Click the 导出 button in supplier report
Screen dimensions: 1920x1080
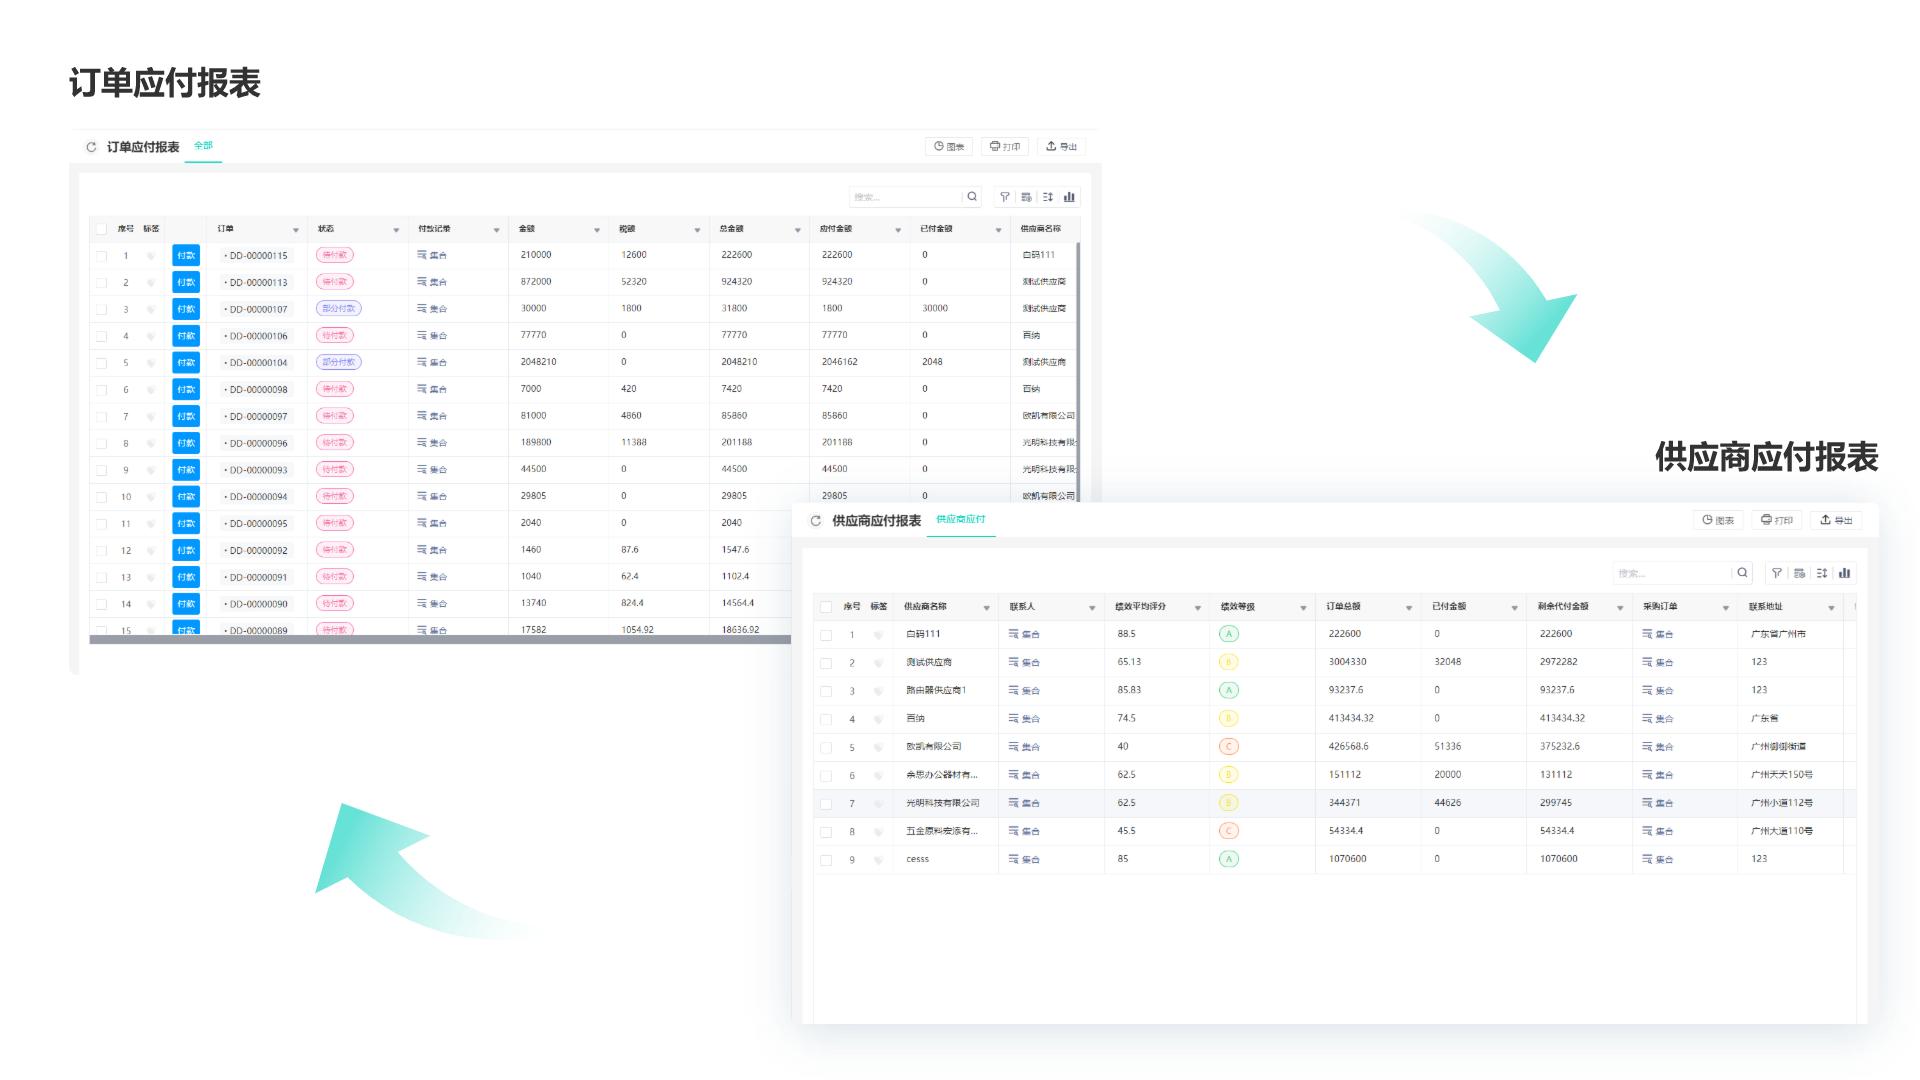tap(1836, 520)
